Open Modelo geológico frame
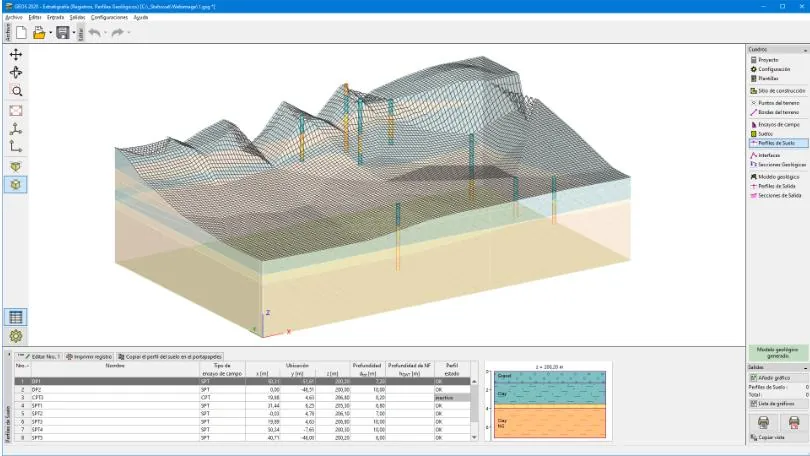Image resolution: width=810 pixels, height=456 pixels. coord(777,177)
